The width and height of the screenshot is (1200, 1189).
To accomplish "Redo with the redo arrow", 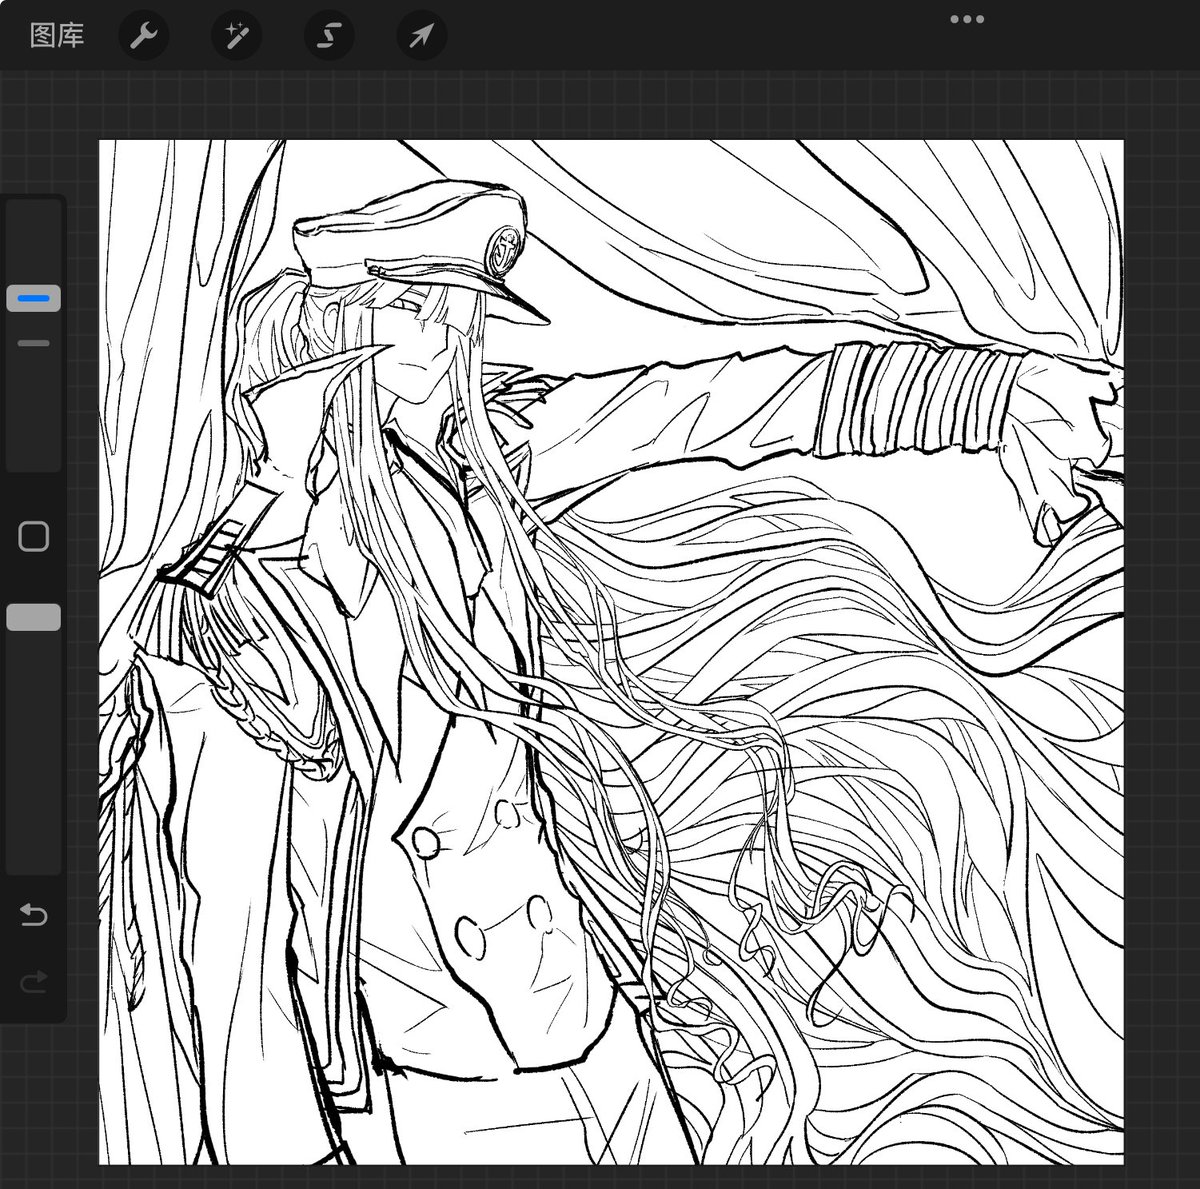I will 34,982.
